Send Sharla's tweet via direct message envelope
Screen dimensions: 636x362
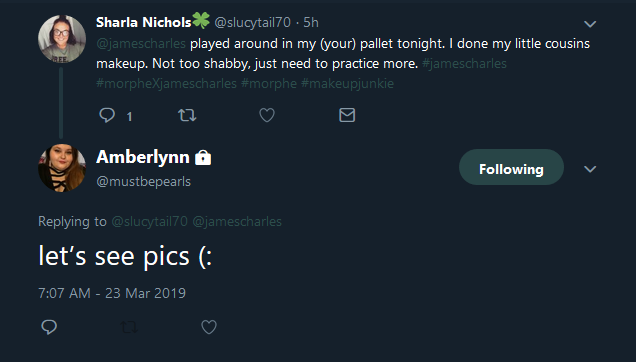pyautogui.click(x=347, y=115)
